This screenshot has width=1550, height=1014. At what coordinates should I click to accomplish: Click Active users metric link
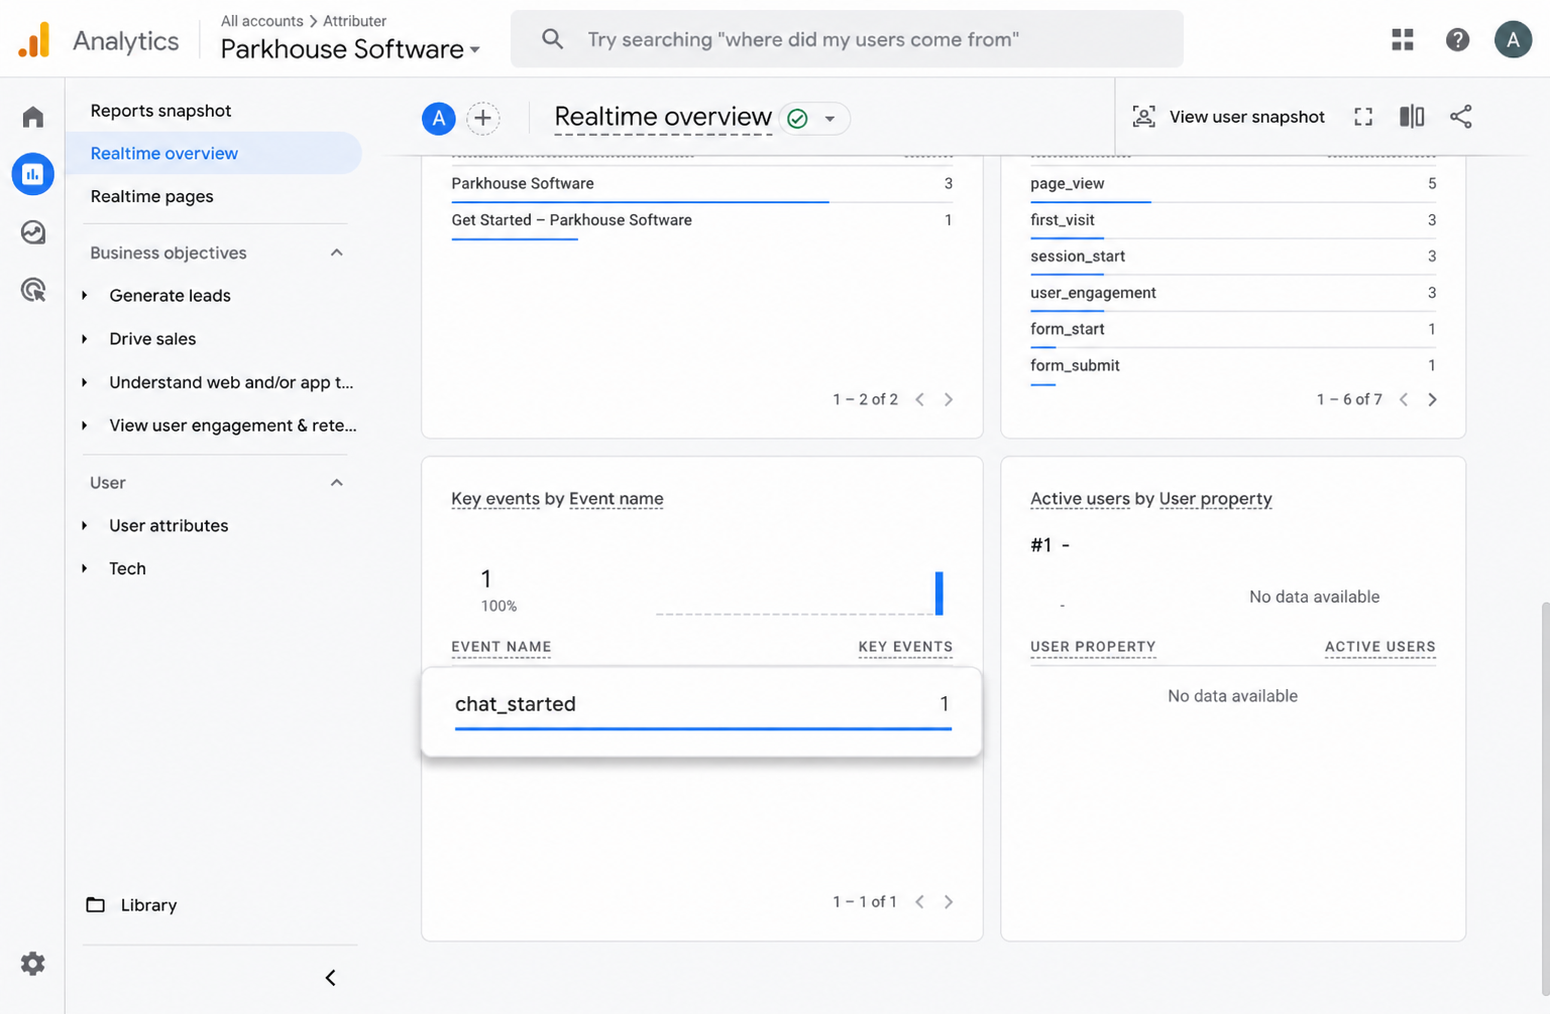coord(1080,499)
